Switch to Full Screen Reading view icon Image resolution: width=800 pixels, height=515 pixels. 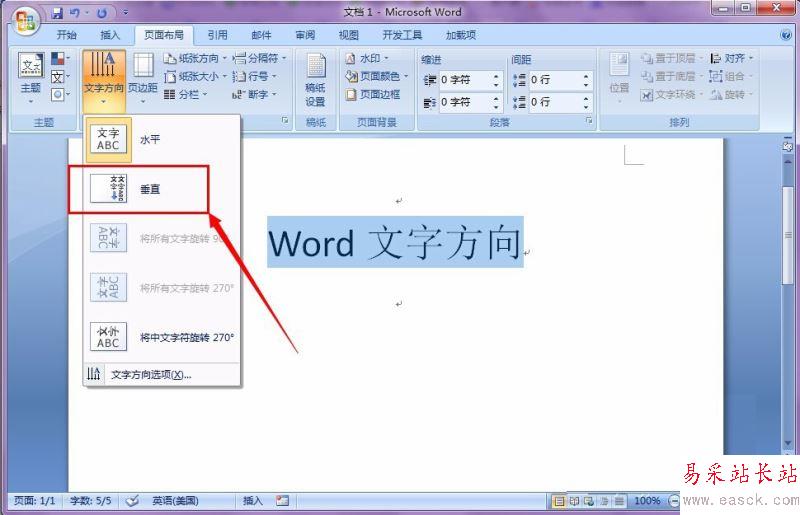pyautogui.click(x=574, y=501)
